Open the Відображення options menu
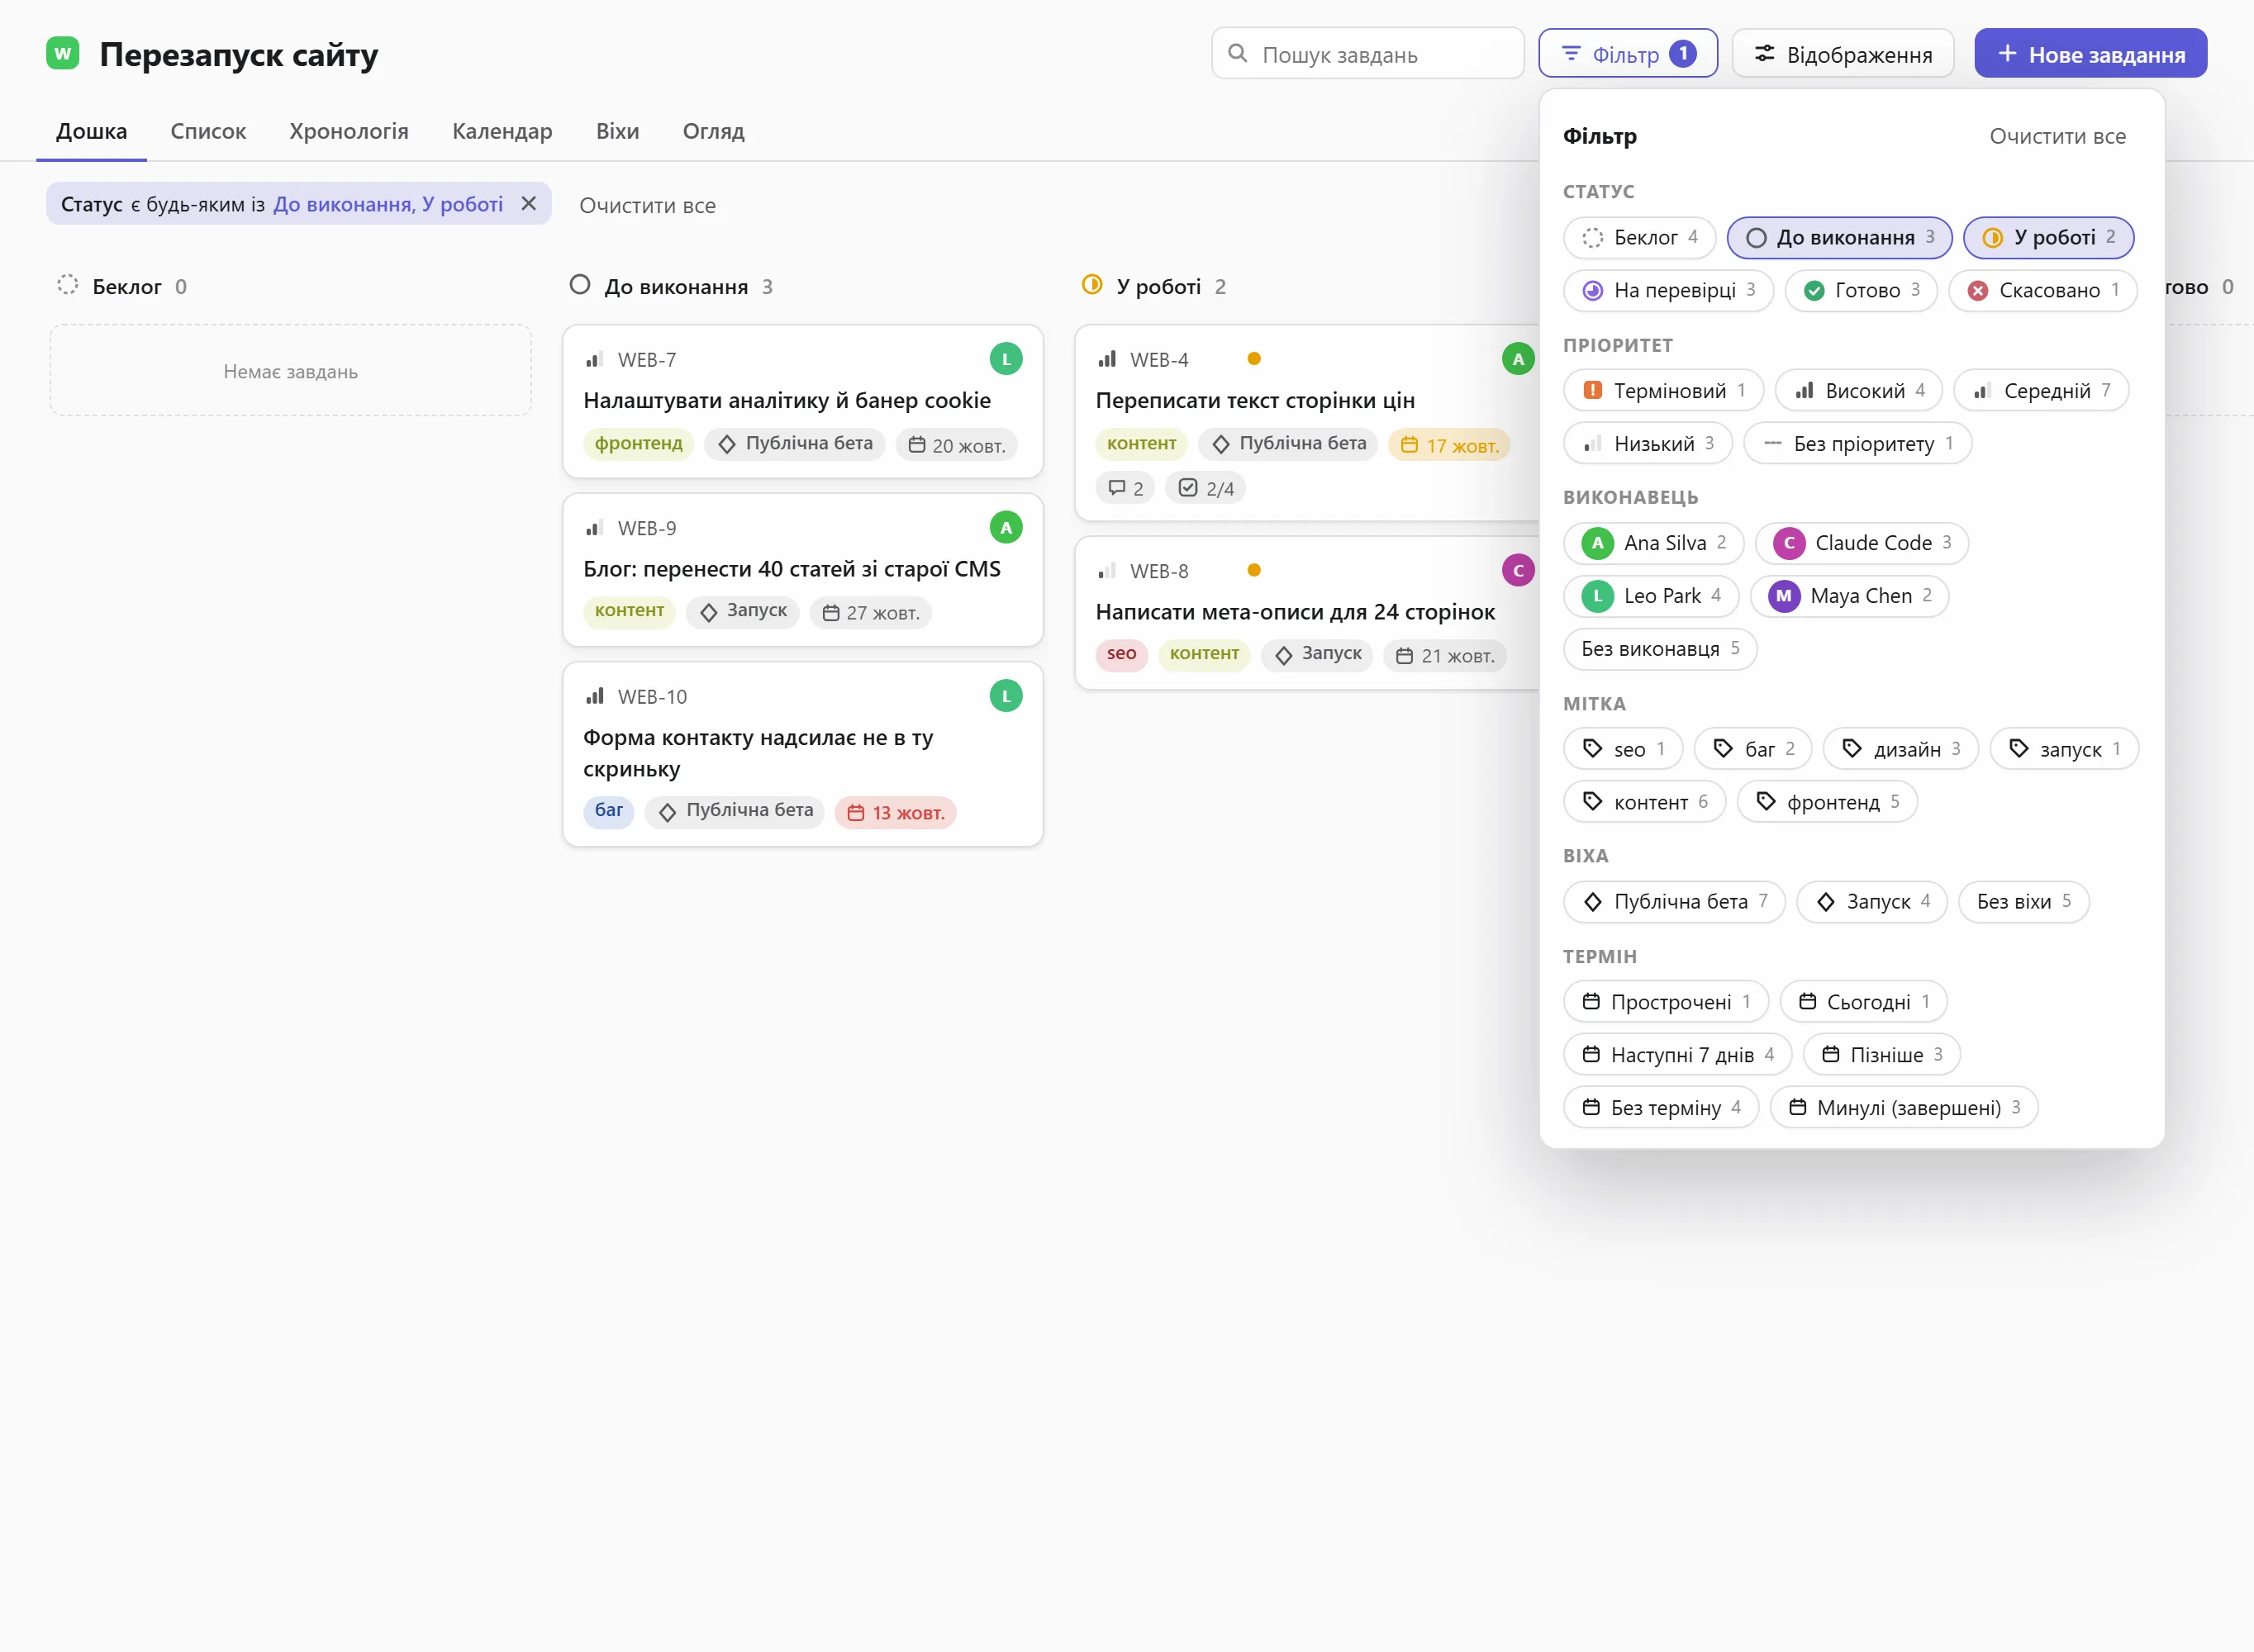 point(1843,54)
